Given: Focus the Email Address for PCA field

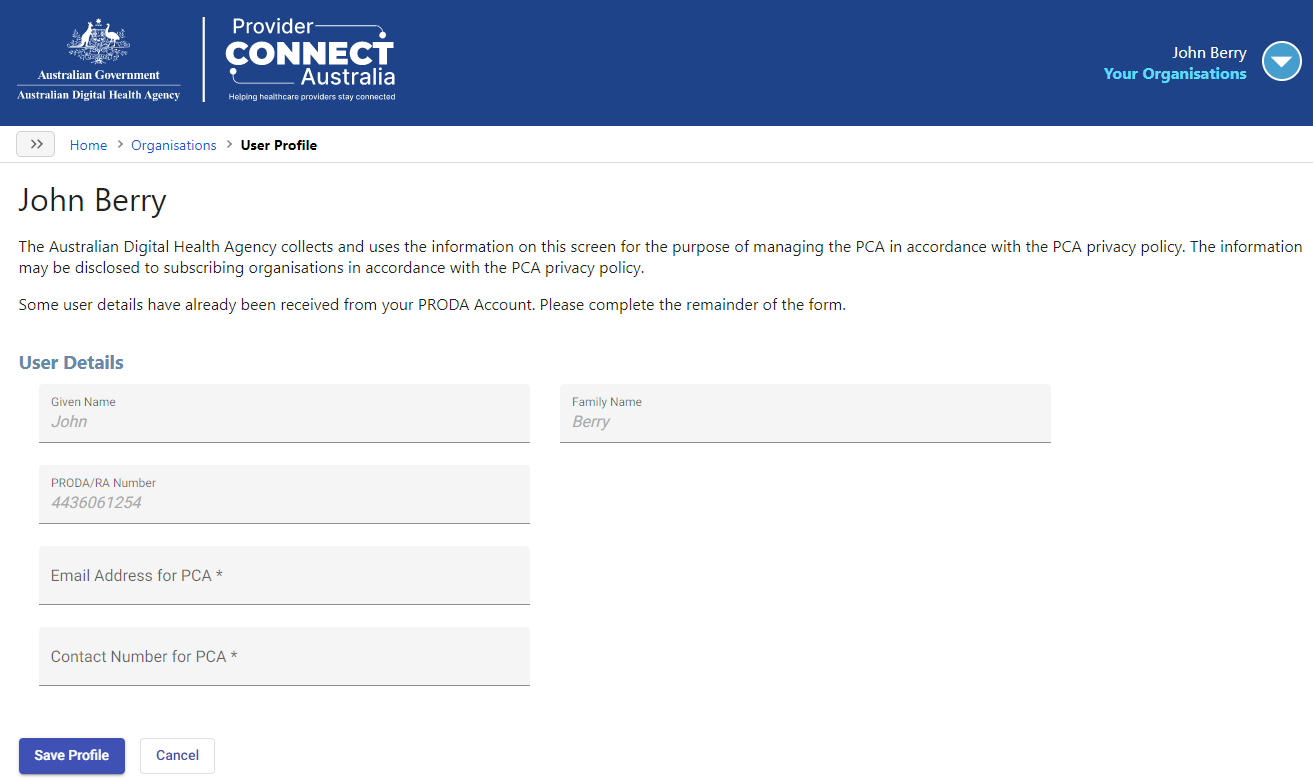Looking at the screenshot, I should (x=284, y=575).
